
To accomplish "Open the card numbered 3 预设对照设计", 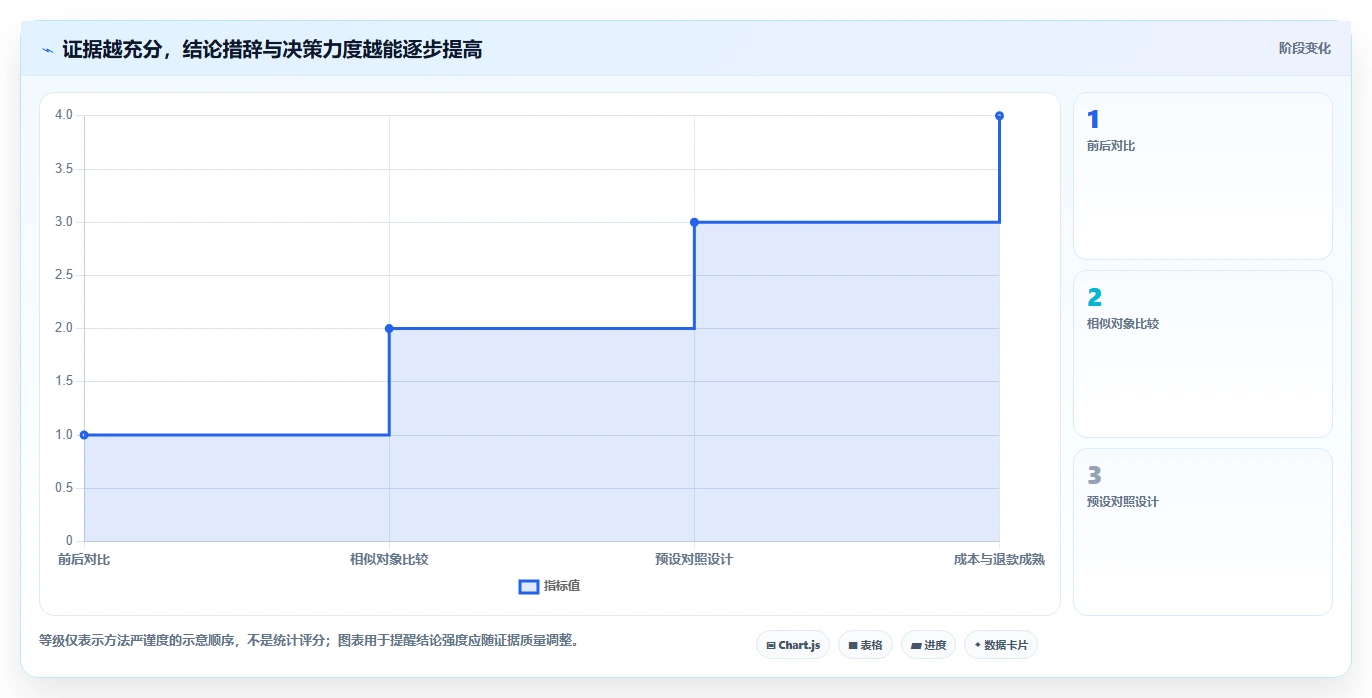I will click(x=1202, y=532).
